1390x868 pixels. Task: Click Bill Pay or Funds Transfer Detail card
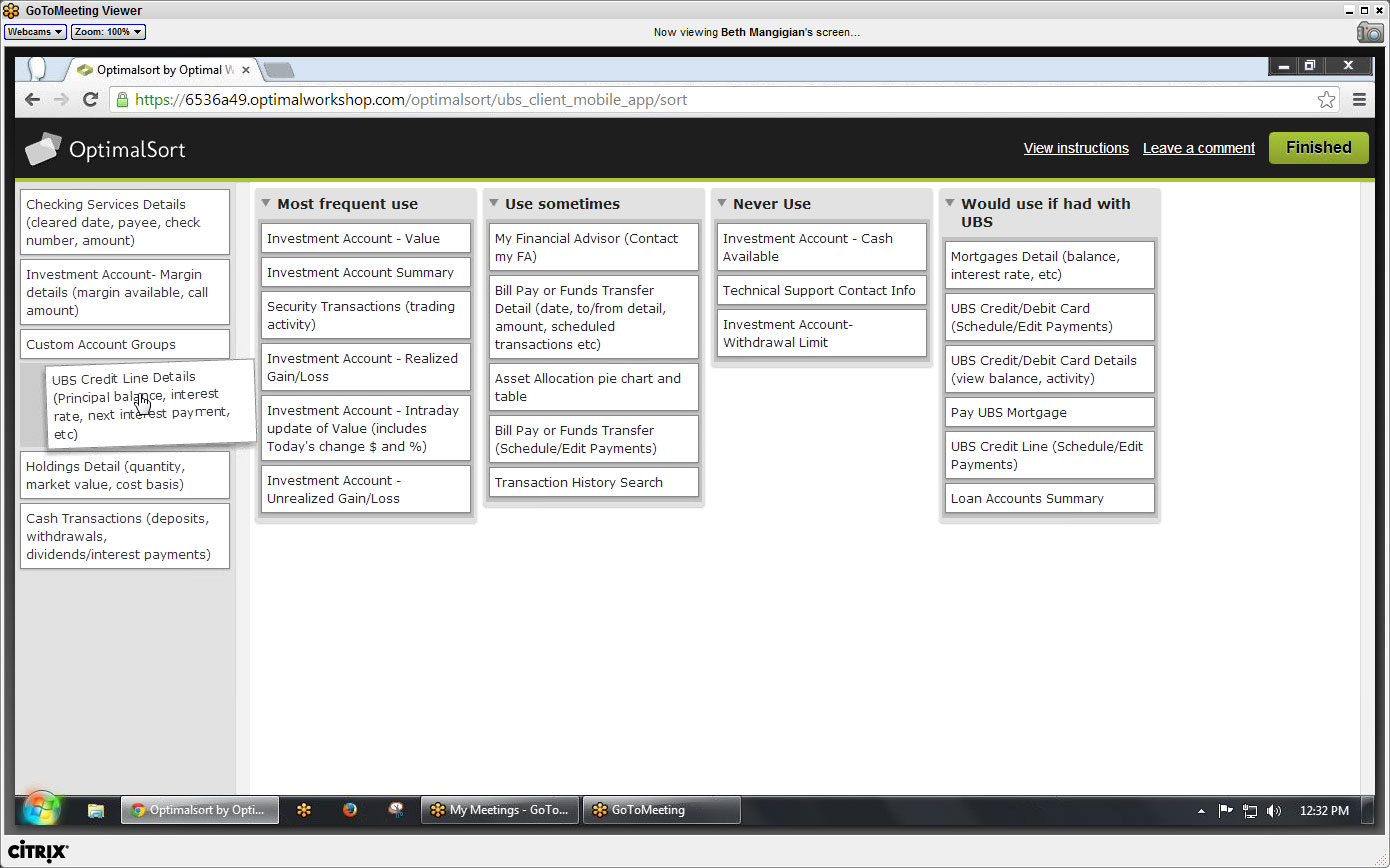(594, 317)
